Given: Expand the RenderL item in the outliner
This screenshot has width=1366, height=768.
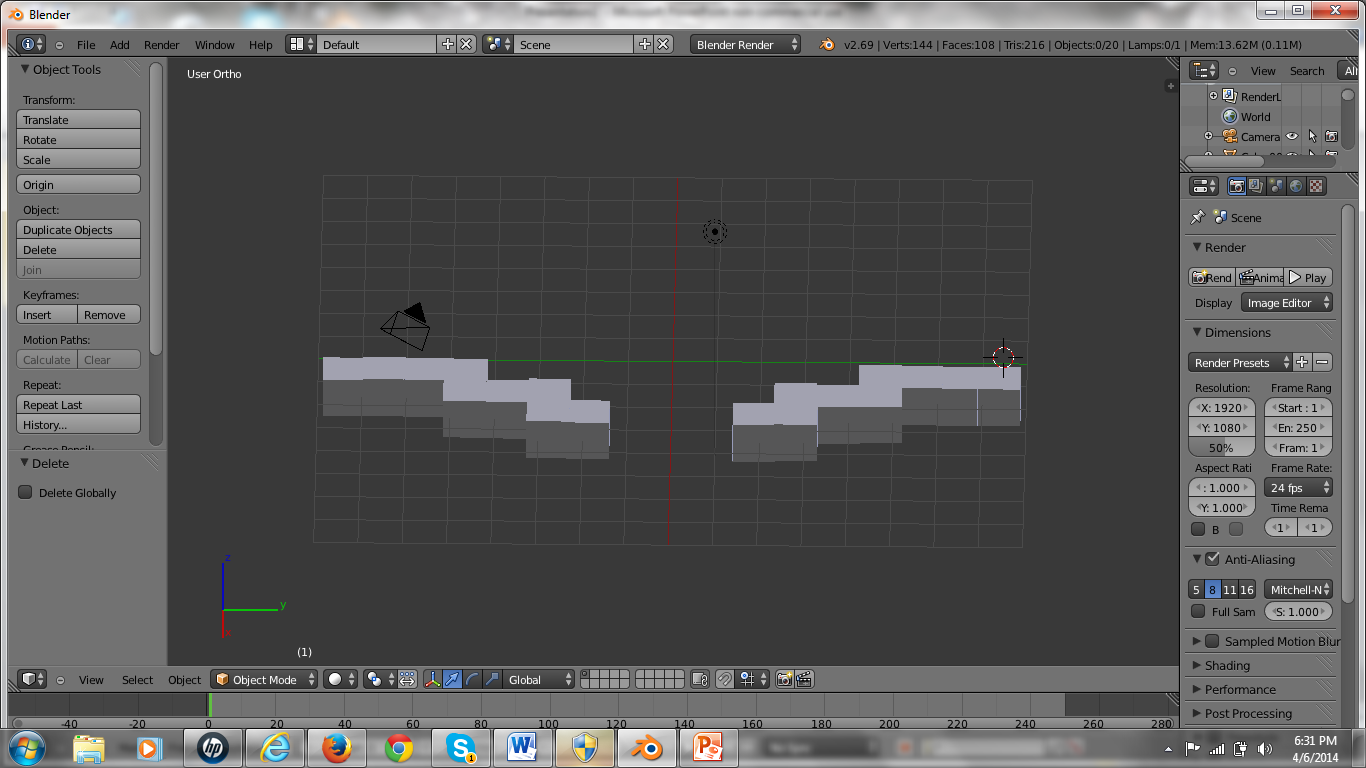Looking at the screenshot, I should click(1213, 95).
